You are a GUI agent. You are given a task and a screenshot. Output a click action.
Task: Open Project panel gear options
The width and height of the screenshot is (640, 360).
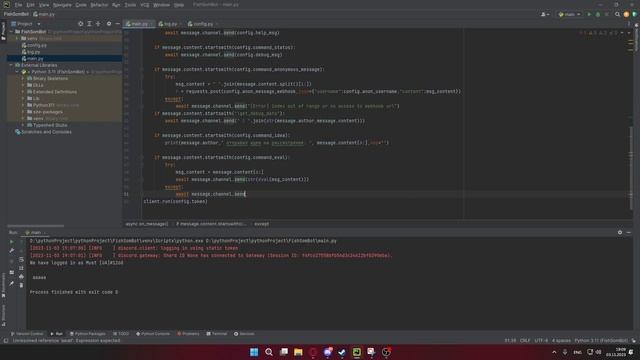[x=109, y=24]
